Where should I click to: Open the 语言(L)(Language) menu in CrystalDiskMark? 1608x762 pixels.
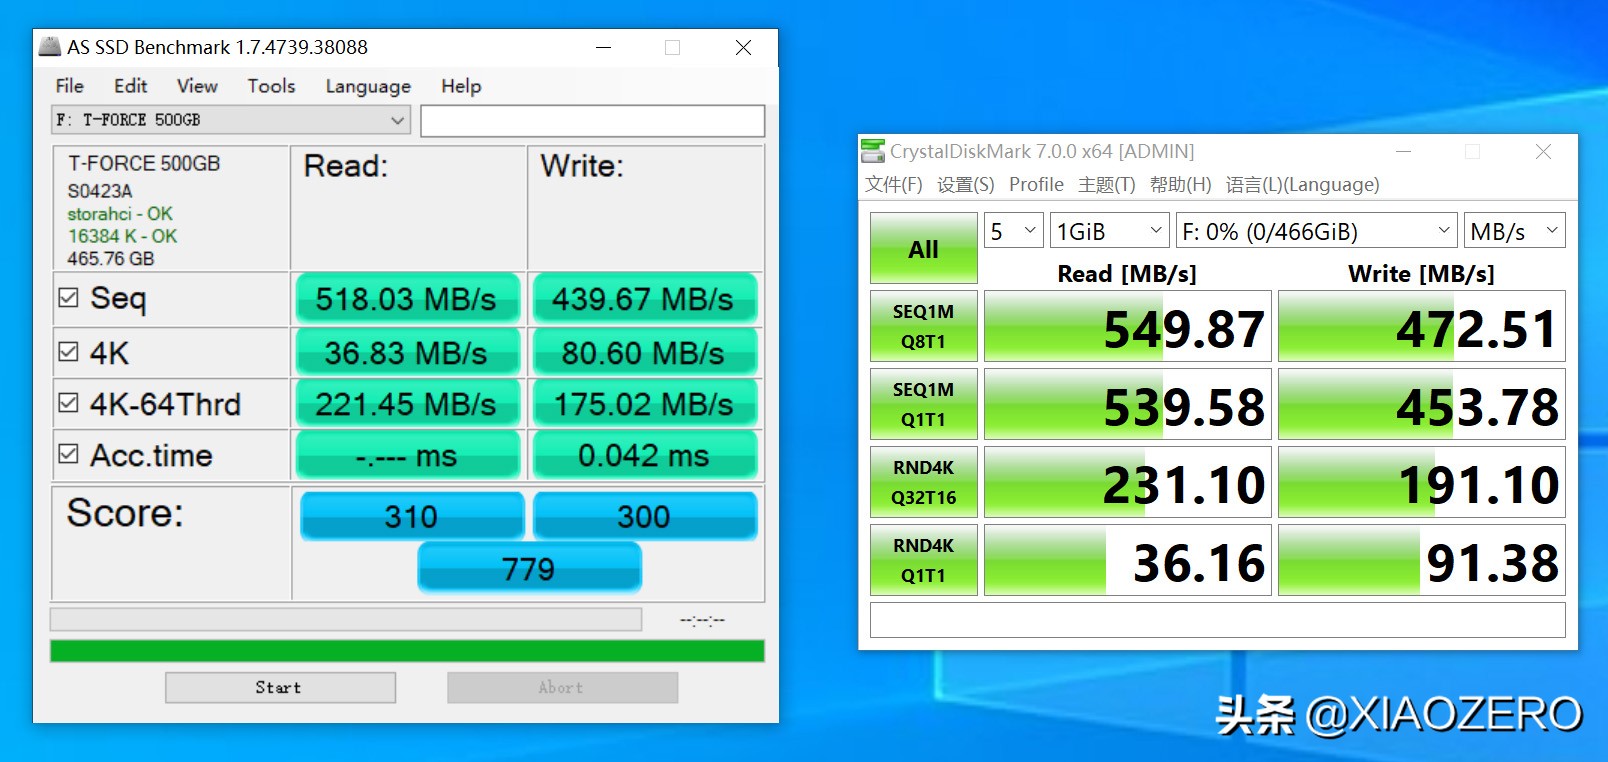(1303, 184)
